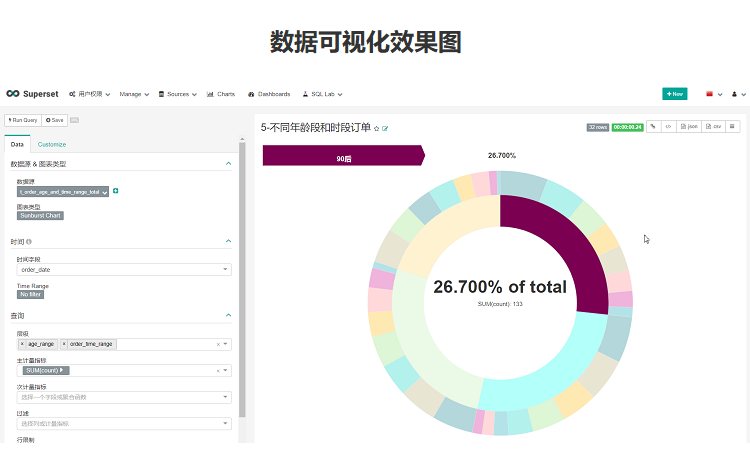Star the chart as favorite

376,129
